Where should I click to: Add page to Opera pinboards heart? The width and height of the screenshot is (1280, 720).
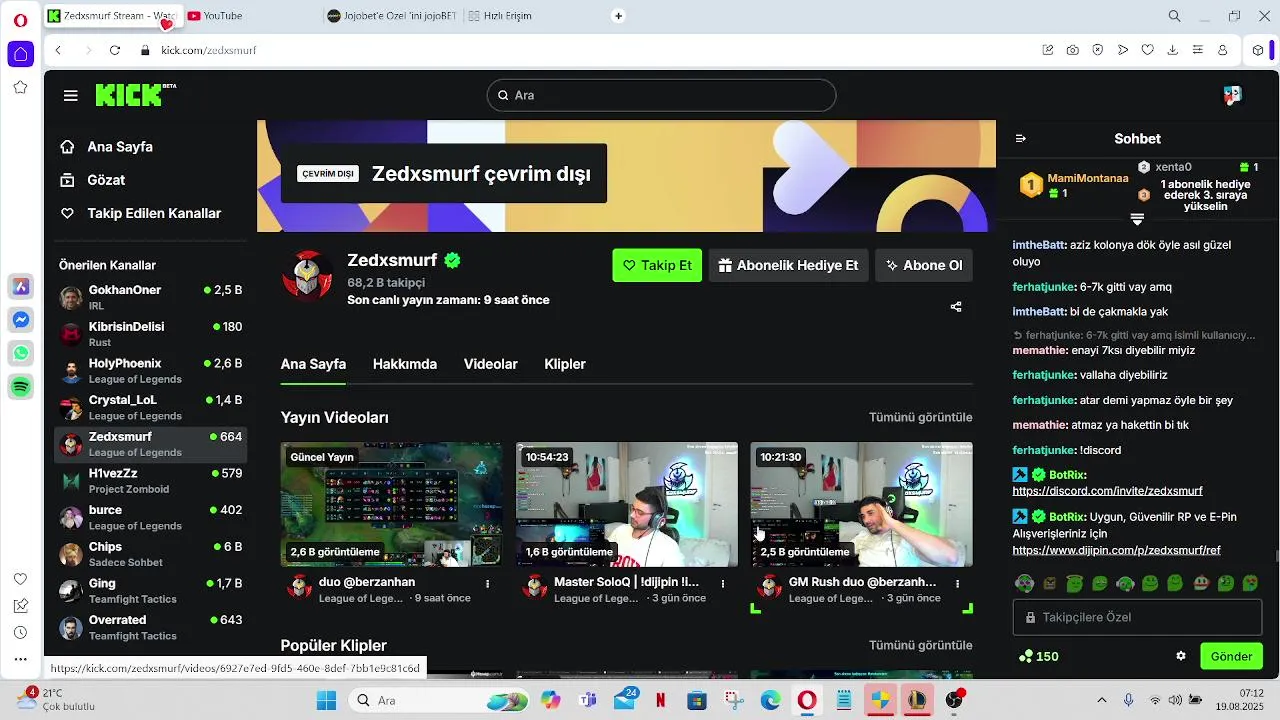pos(1147,50)
